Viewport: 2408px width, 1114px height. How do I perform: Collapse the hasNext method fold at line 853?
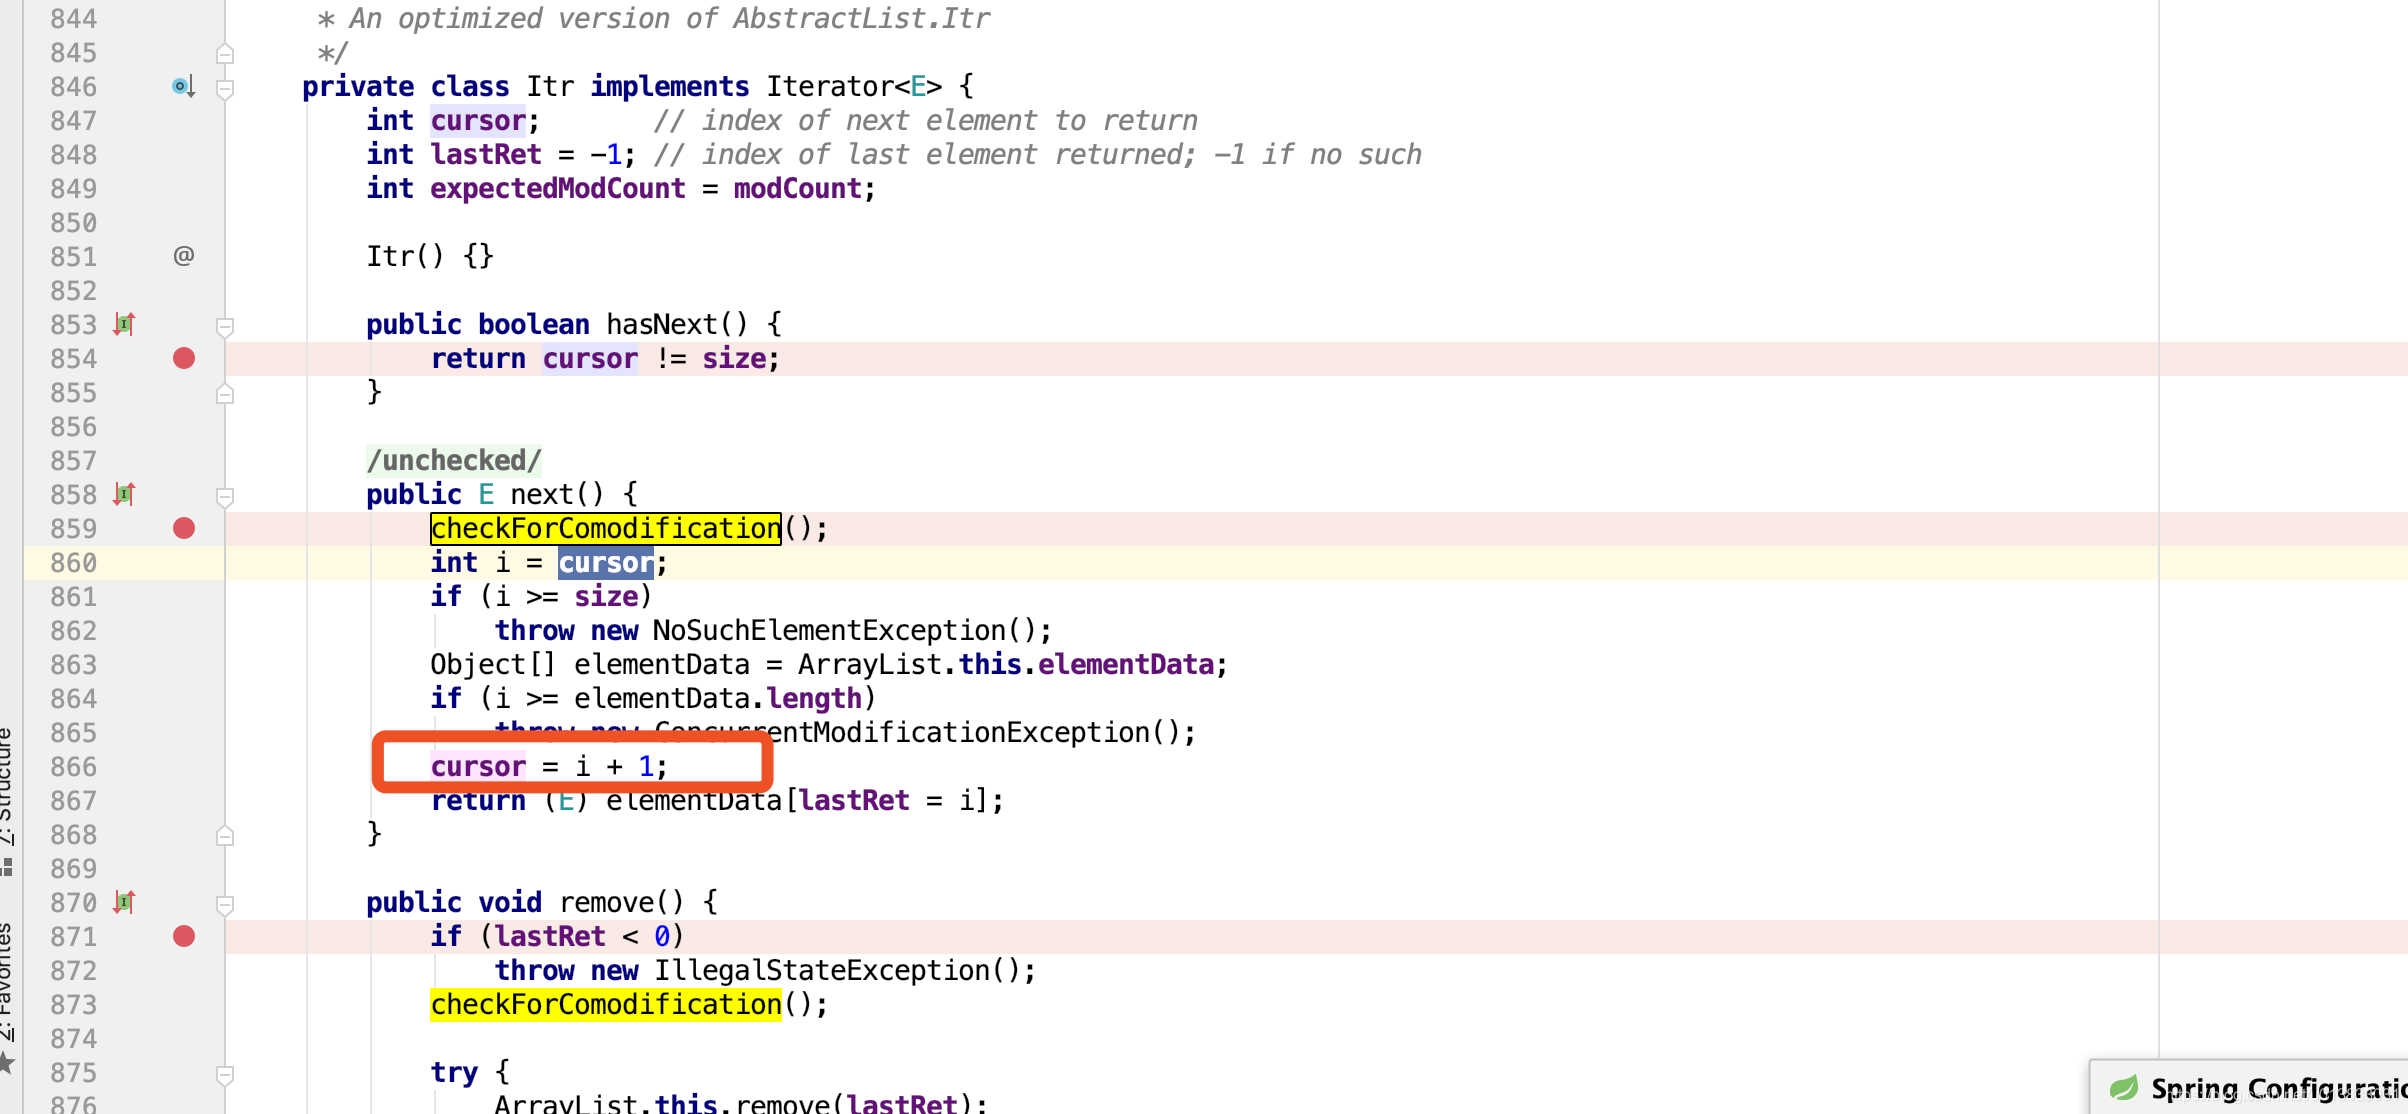click(225, 327)
